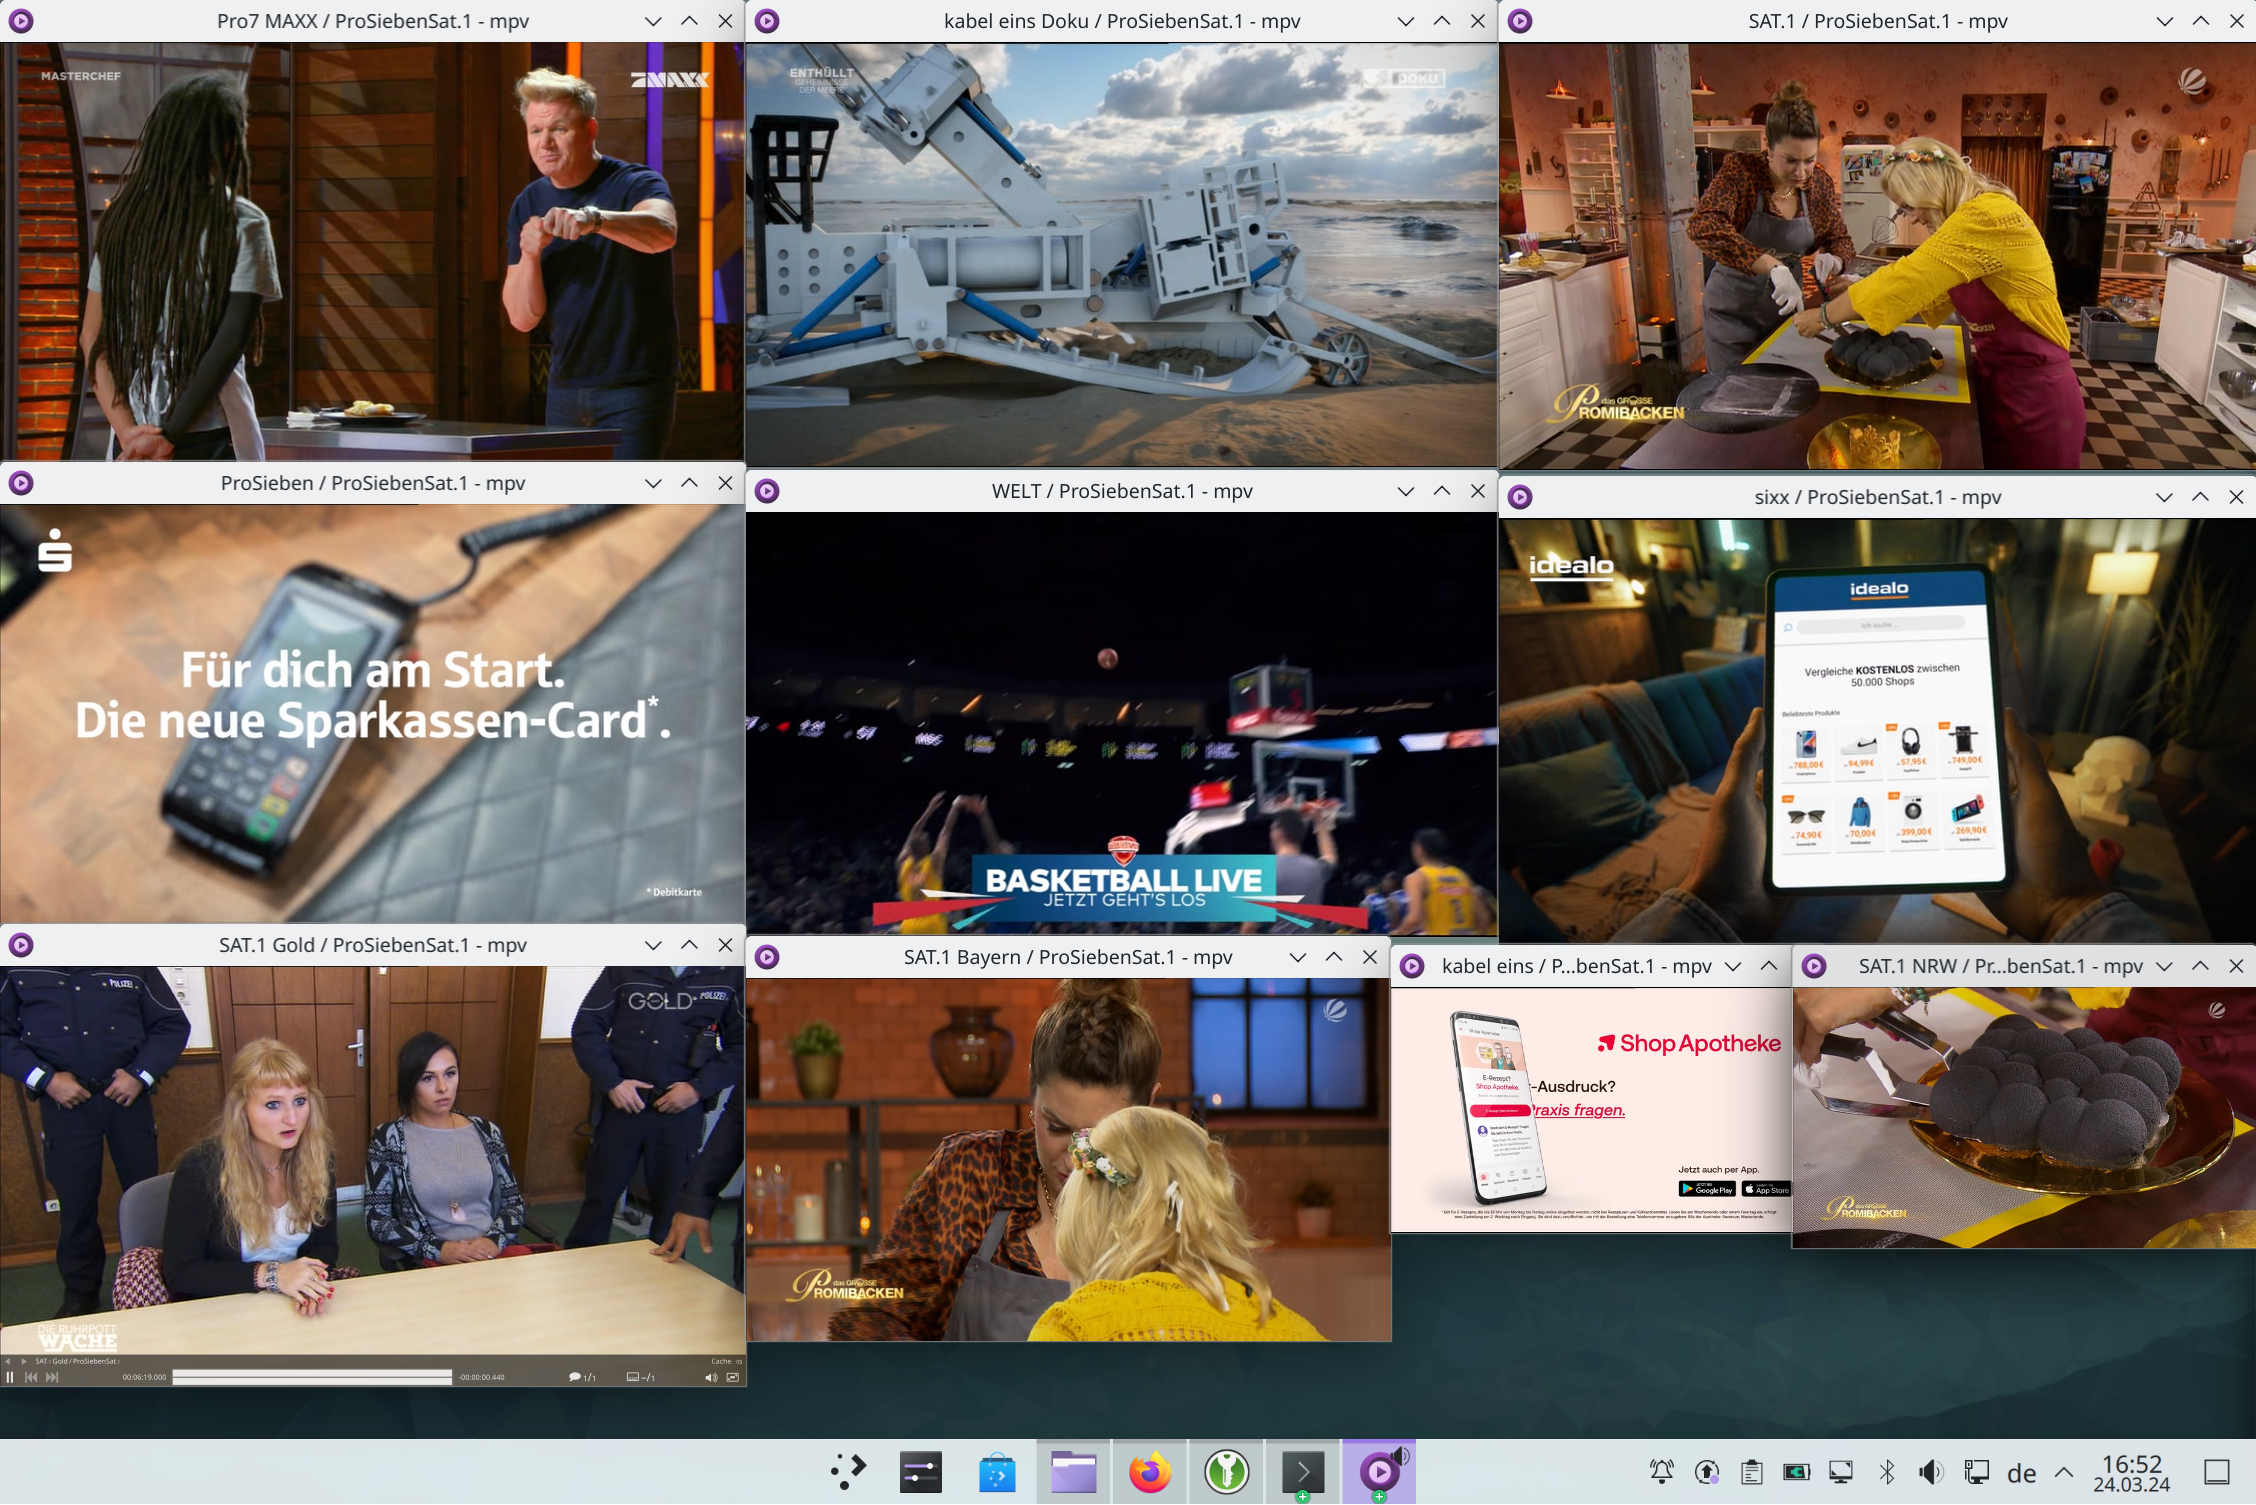Switch to the Konsole terminal taskbar entry
2256x1505 pixels.
coord(1303,1472)
